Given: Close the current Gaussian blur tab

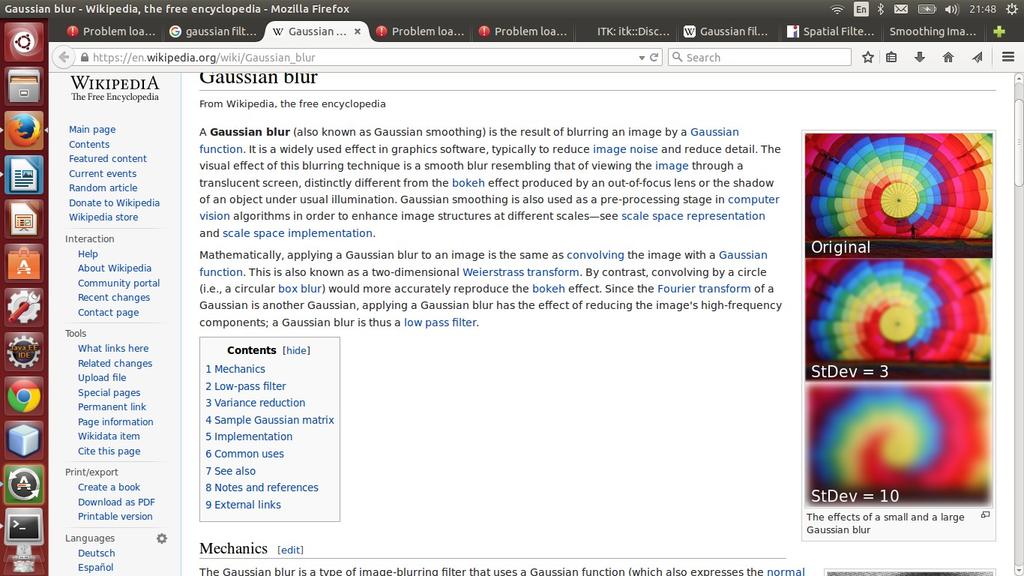Looking at the screenshot, I should (x=357, y=31).
